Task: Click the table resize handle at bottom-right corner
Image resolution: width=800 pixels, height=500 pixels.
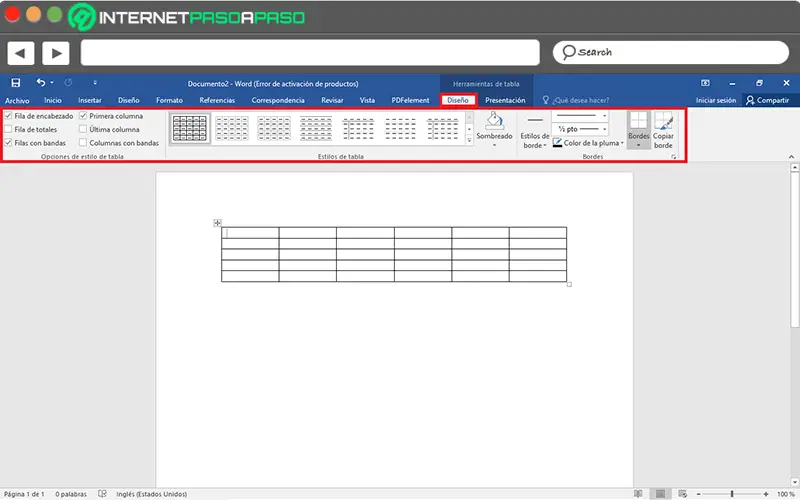Action: pyautogui.click(x=569, y=285)
